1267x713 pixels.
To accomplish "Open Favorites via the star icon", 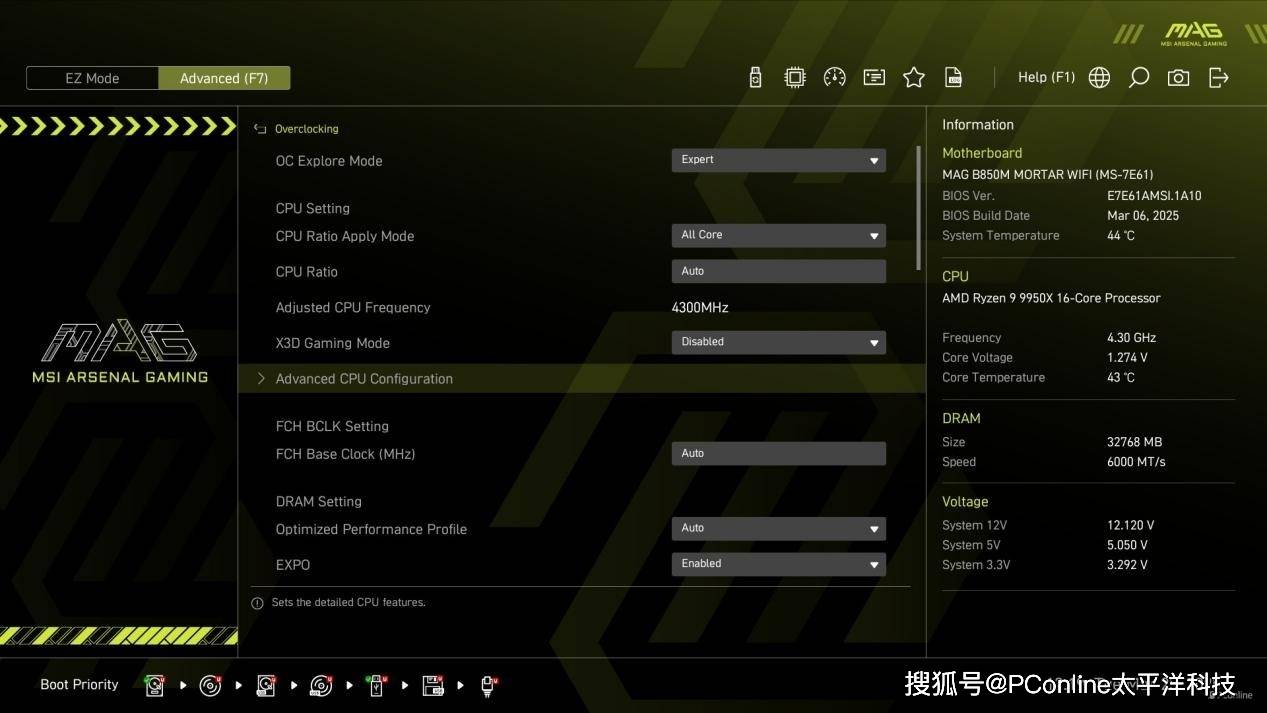I will point(914,77).
